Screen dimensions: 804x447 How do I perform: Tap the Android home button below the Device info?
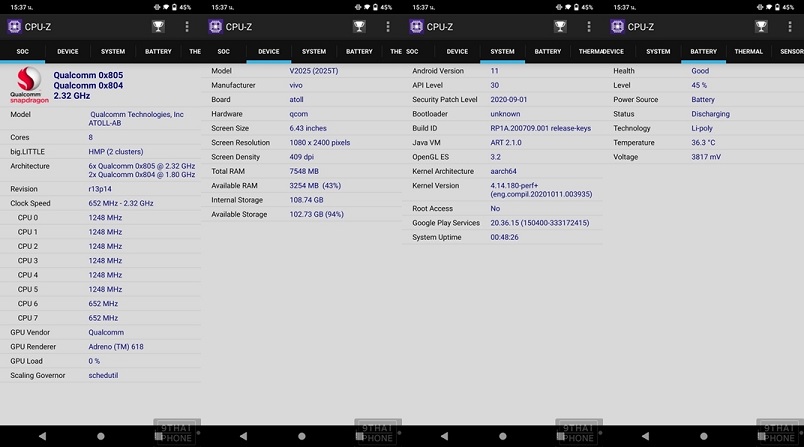tap(302, 436)
